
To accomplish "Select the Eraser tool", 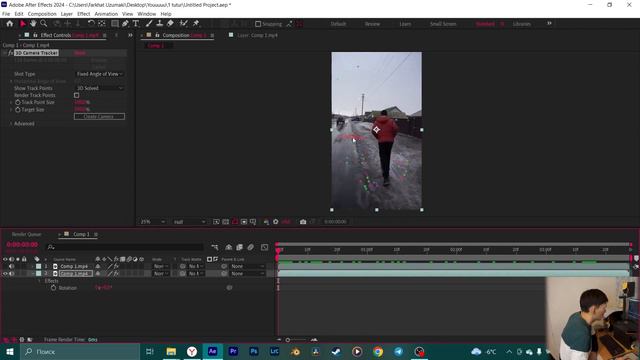I will 170,24.
